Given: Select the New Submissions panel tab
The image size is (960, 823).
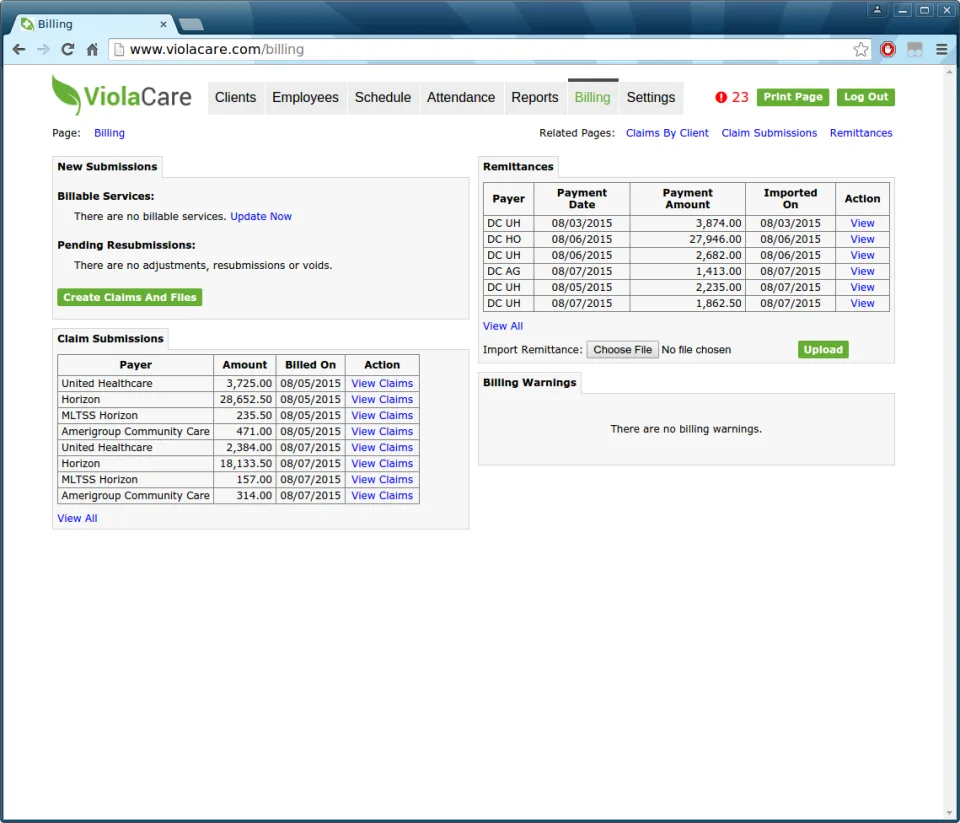Looking at the screenshot, I should [107, 167].
